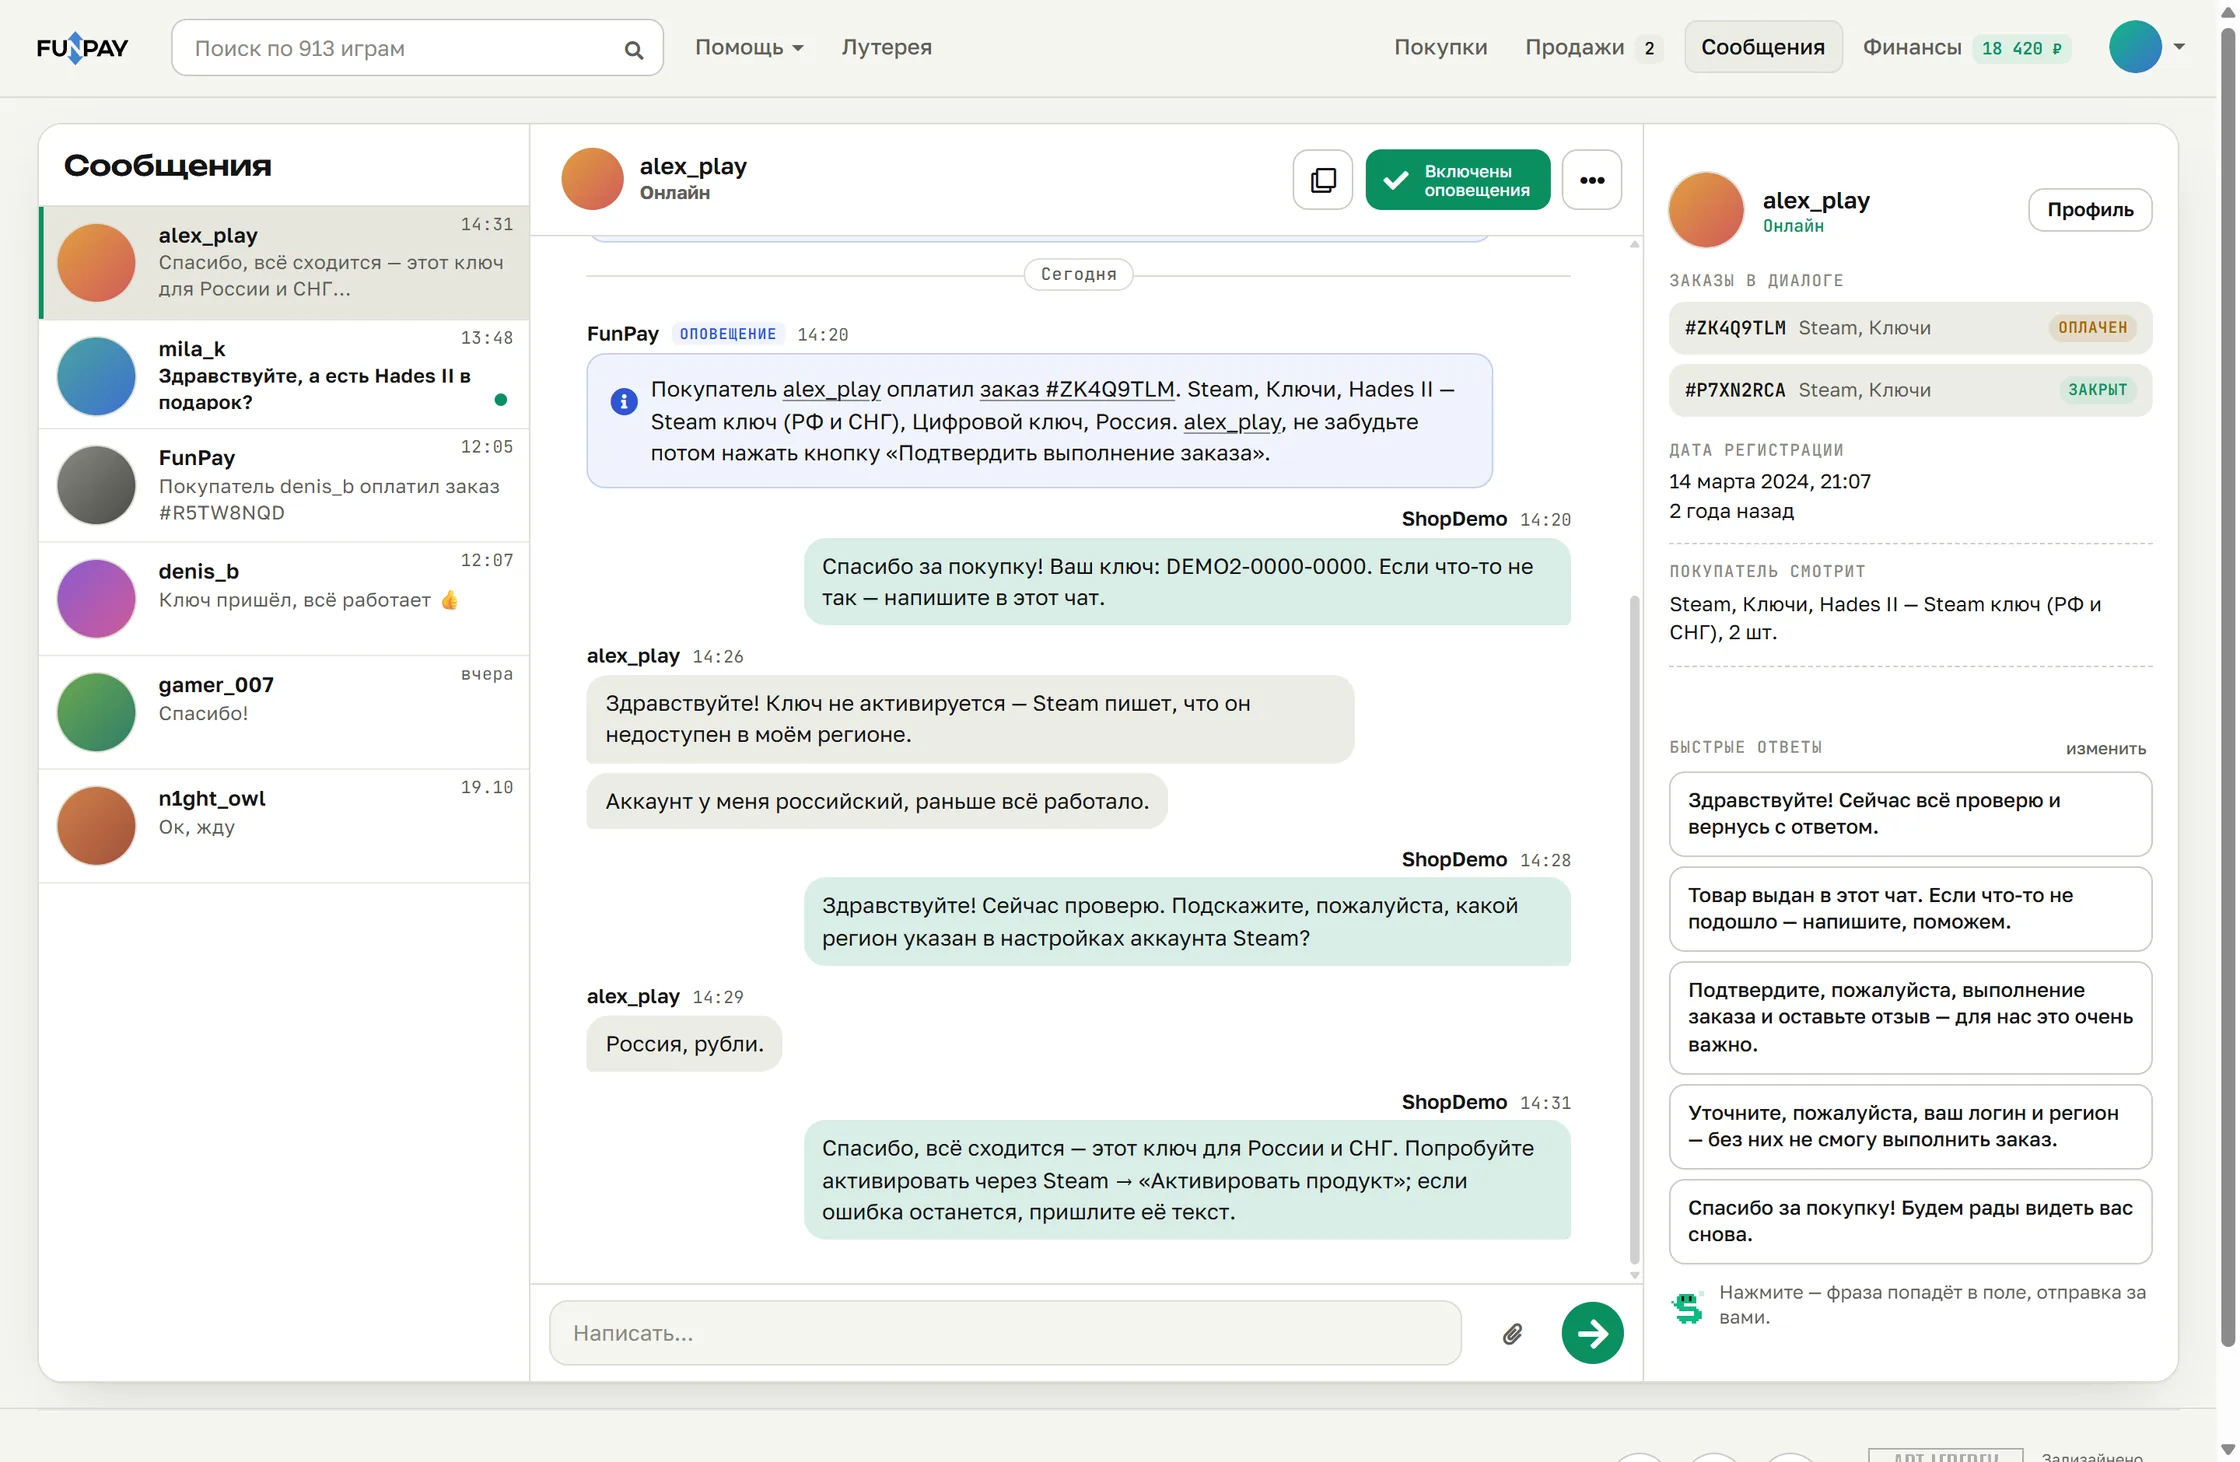Open the denis_b conversation
Image resolution: width=2240 pixels, height=1462 pixels.
coord(284,599)
